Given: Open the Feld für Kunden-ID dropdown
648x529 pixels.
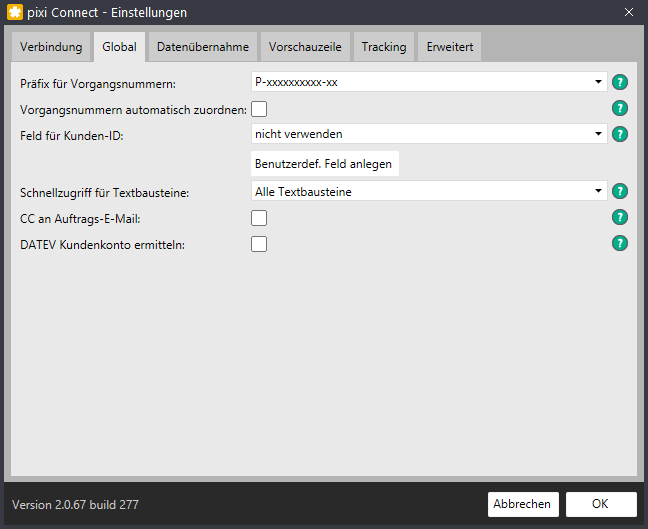Looking at the screenshot, I should click(x=429, y=134).
